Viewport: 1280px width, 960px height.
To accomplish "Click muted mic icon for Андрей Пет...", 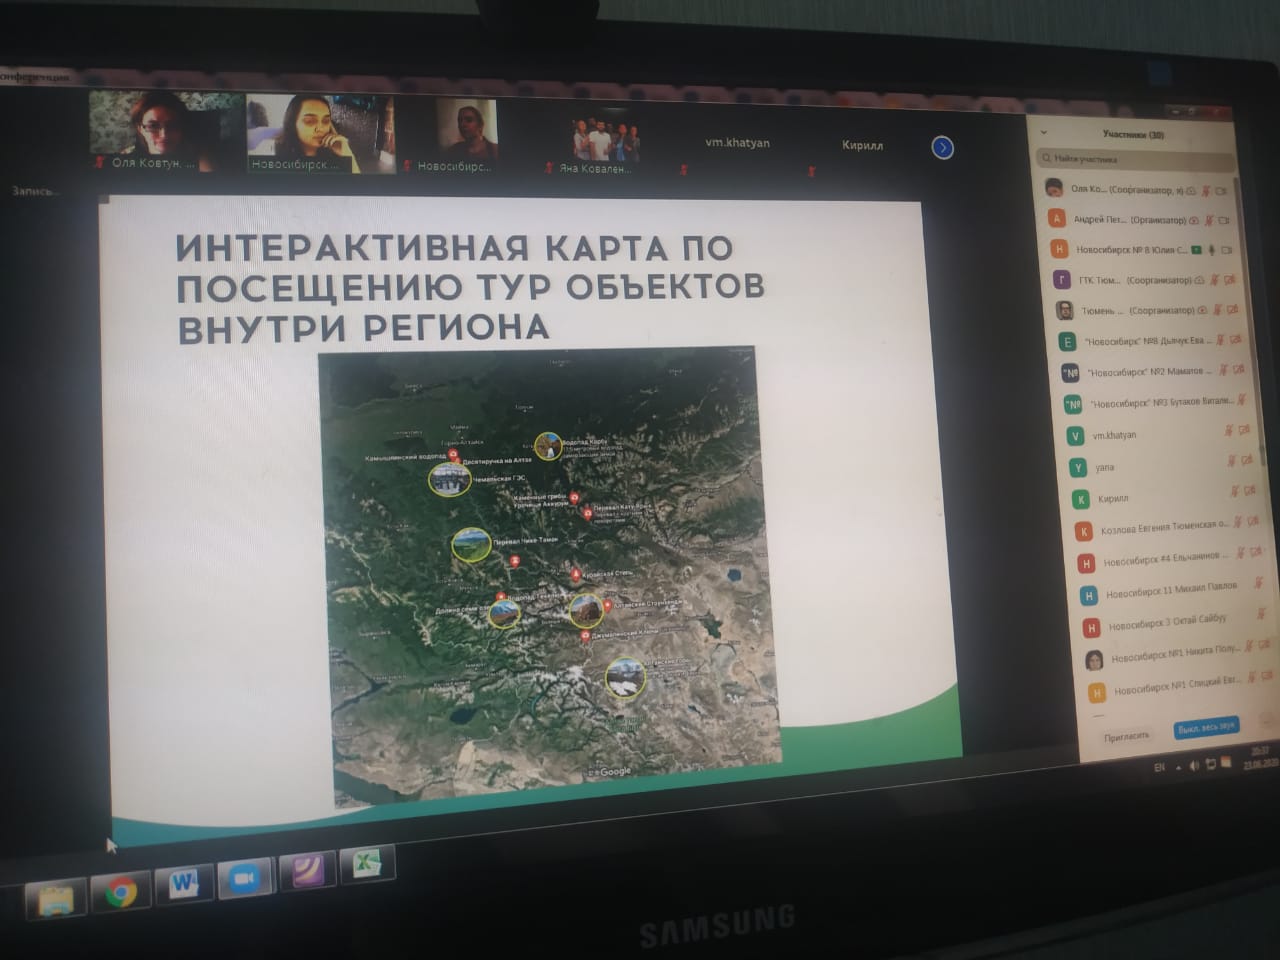I will 1209,220.
